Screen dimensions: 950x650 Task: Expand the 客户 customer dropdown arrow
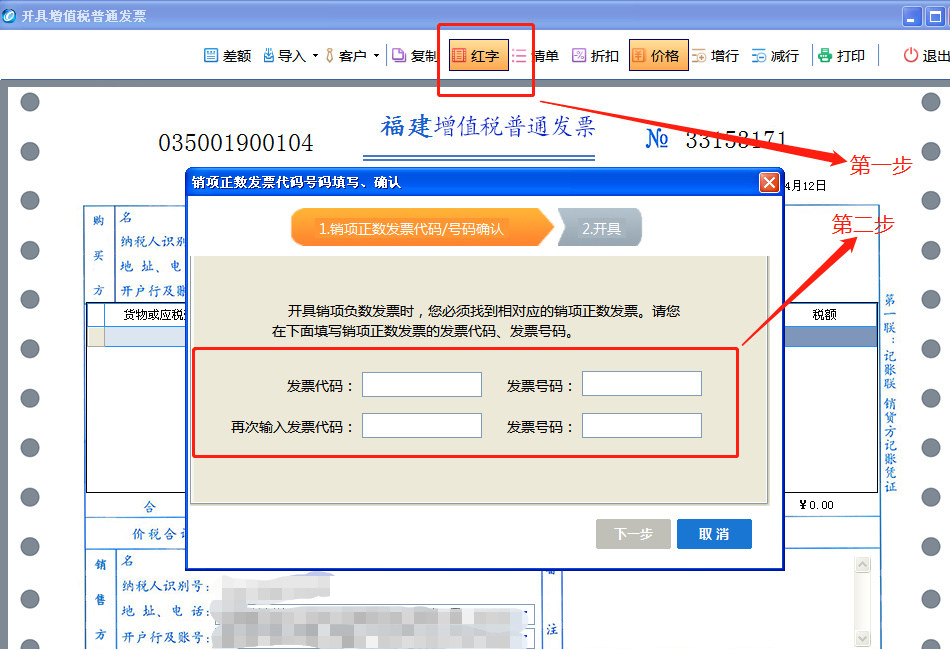[376, 56]
